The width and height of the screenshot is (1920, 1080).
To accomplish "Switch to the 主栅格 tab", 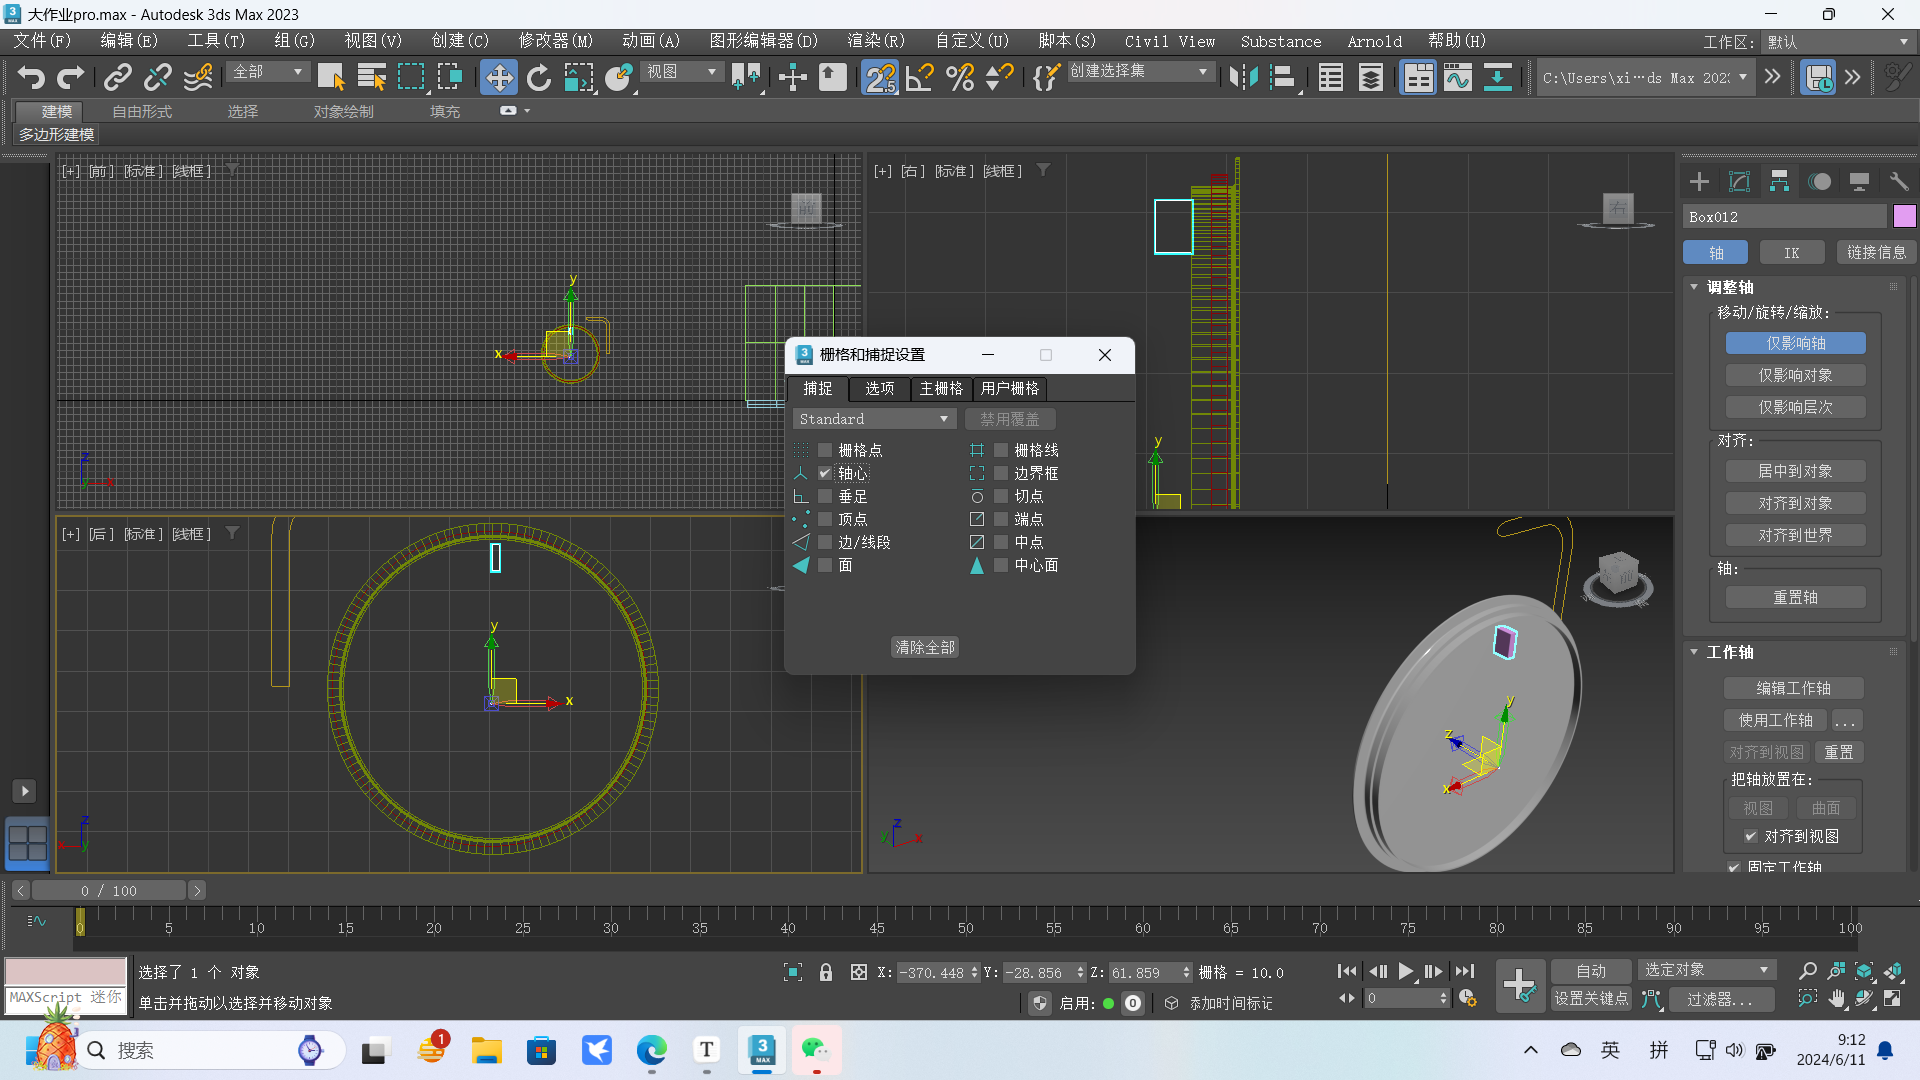I will pyautogui.click(x=941, y=388).
